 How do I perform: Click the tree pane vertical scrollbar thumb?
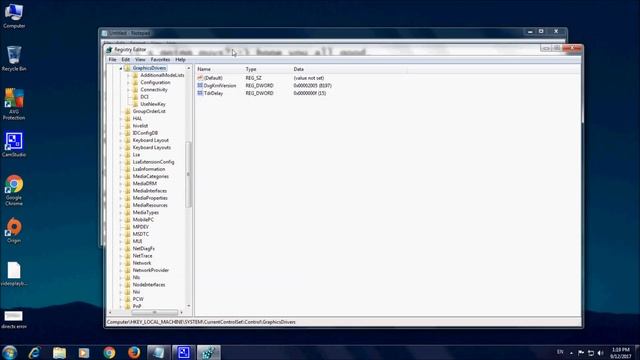click(188, 175)
